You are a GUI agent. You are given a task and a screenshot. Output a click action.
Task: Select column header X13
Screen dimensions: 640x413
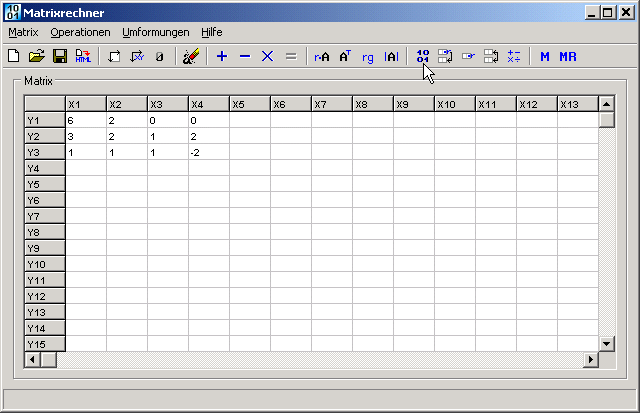[578, 104]
